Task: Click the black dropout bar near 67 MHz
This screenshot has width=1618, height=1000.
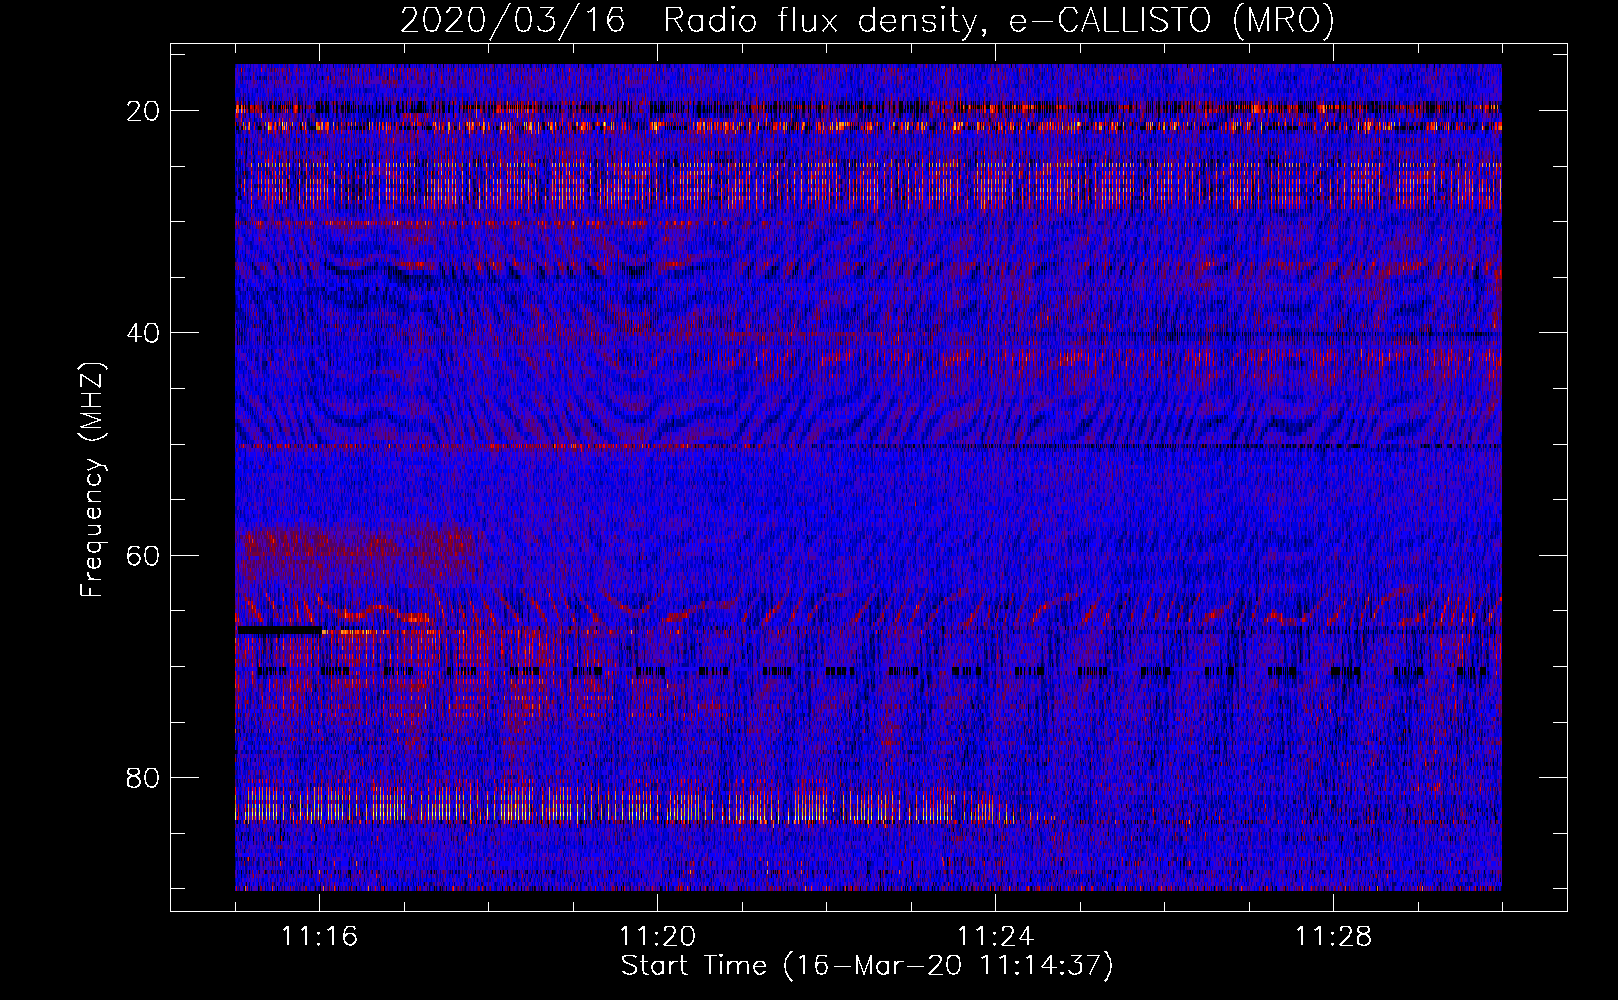Action: [x=280, y=631]
